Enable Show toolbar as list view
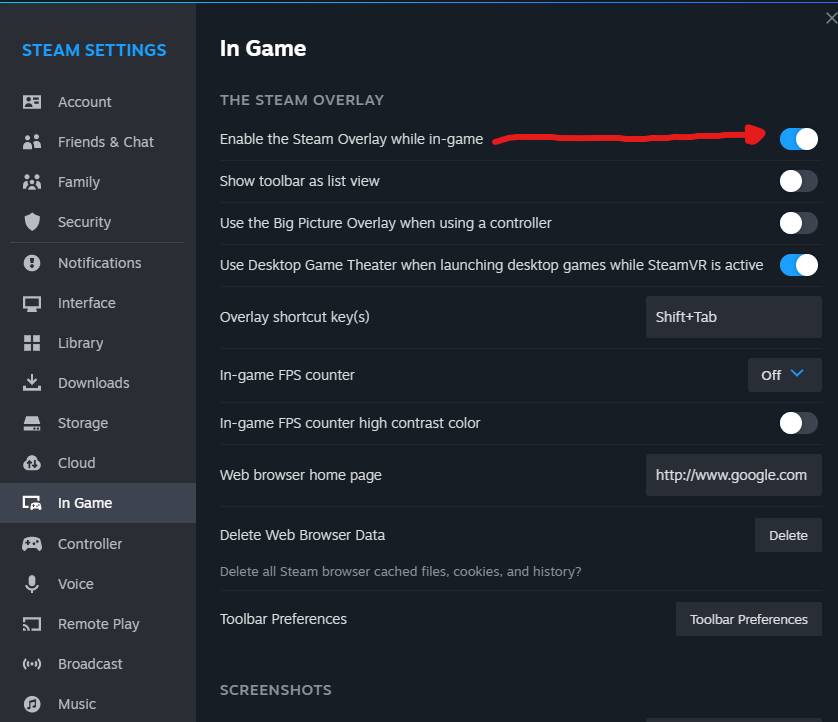 pos(799,181)
